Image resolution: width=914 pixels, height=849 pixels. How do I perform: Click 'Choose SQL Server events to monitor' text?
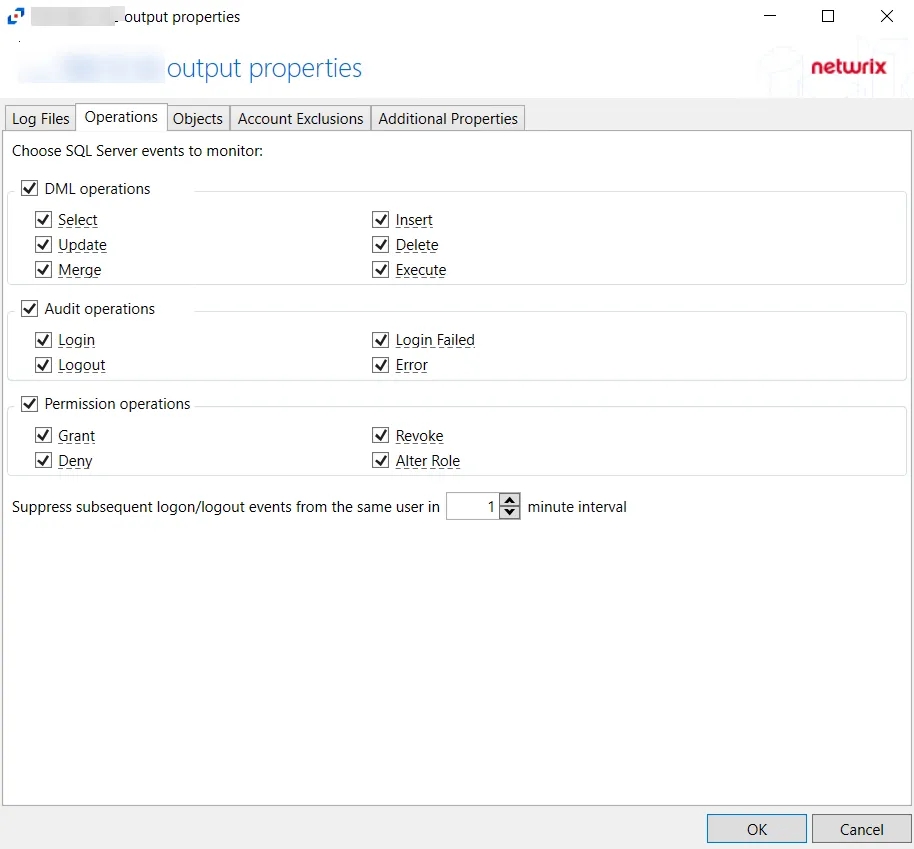tap(138, 151)
